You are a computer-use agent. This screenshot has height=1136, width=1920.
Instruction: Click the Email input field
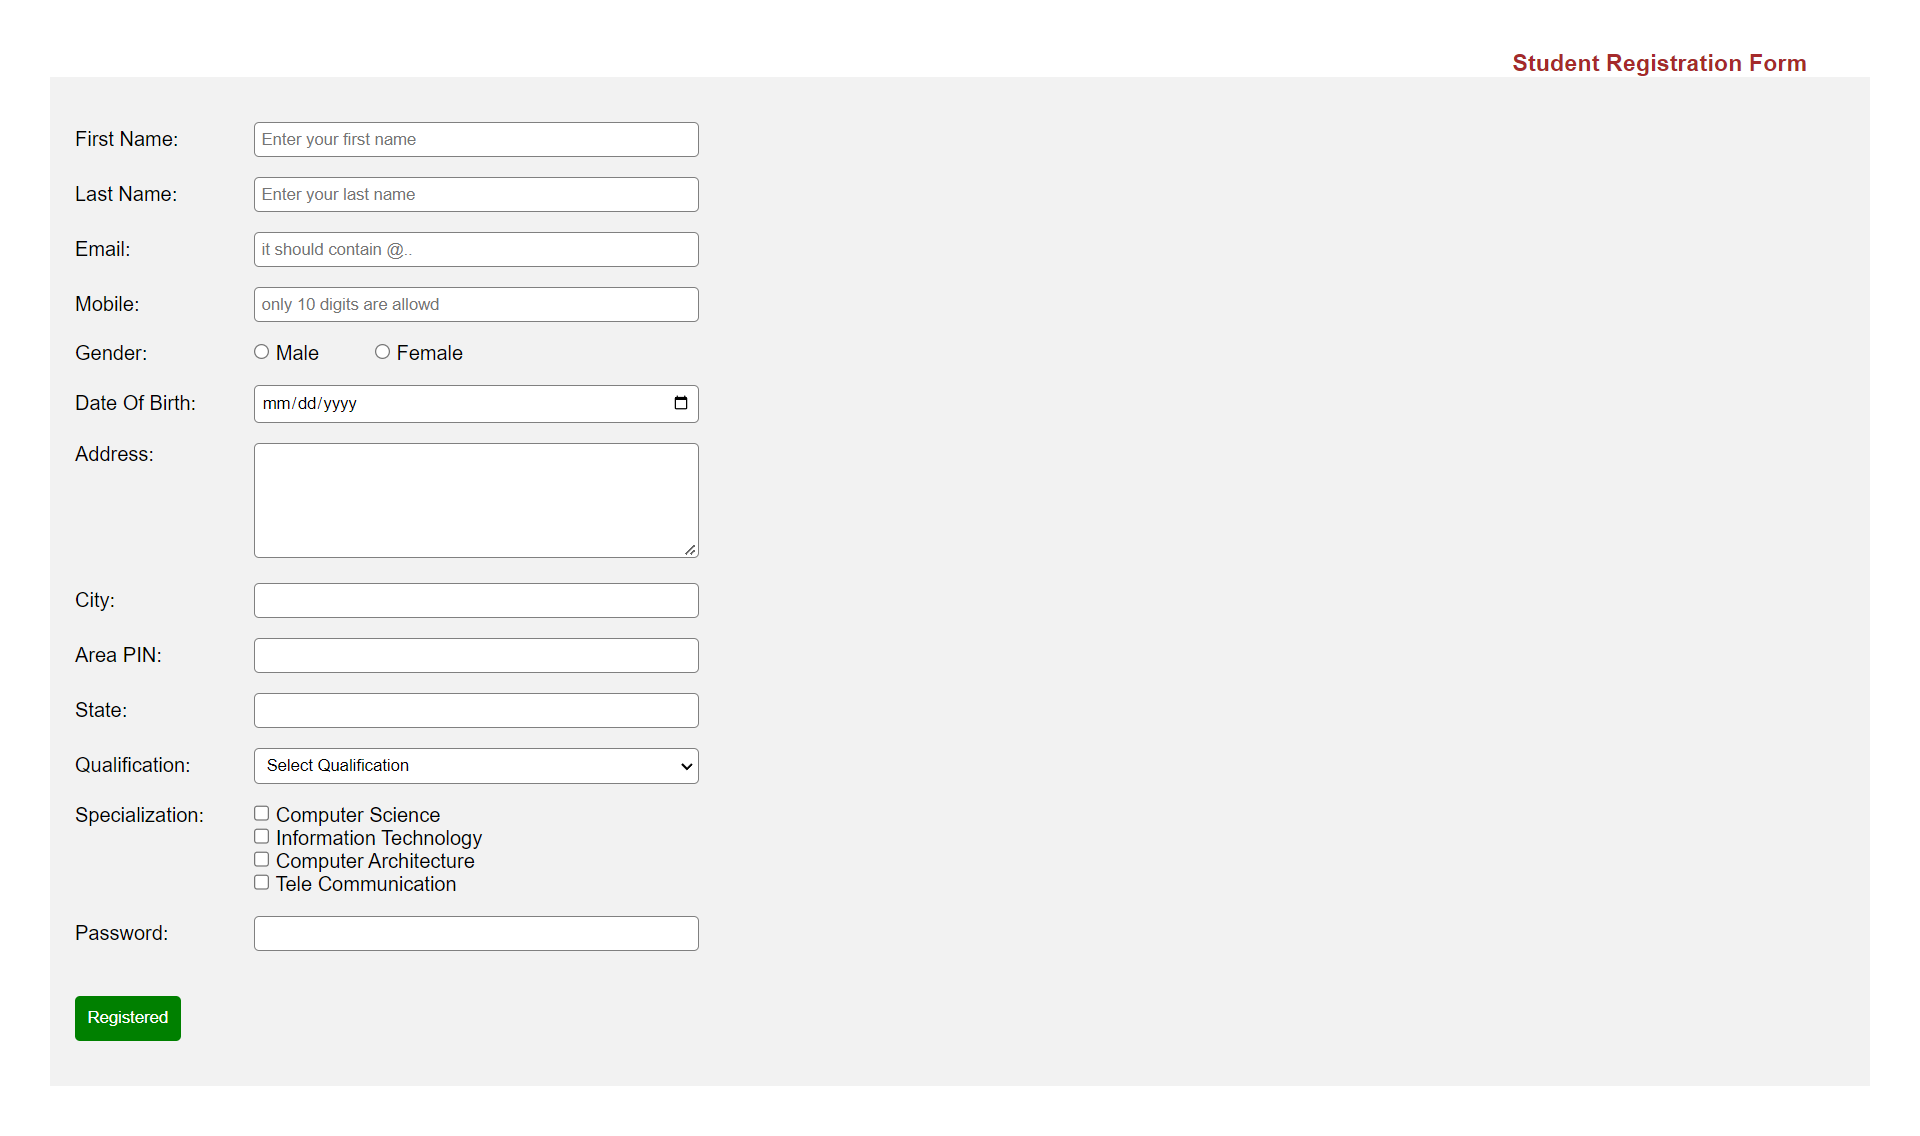476,250
